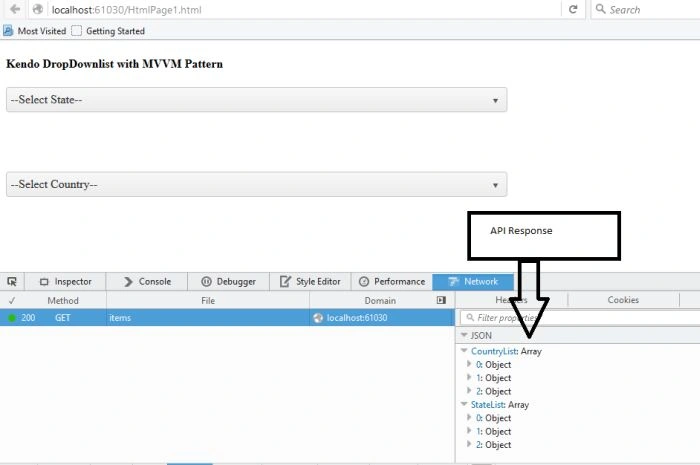Click the green status dot of request
The width and height of the screenshot is (700, 465).
(12, 318)
